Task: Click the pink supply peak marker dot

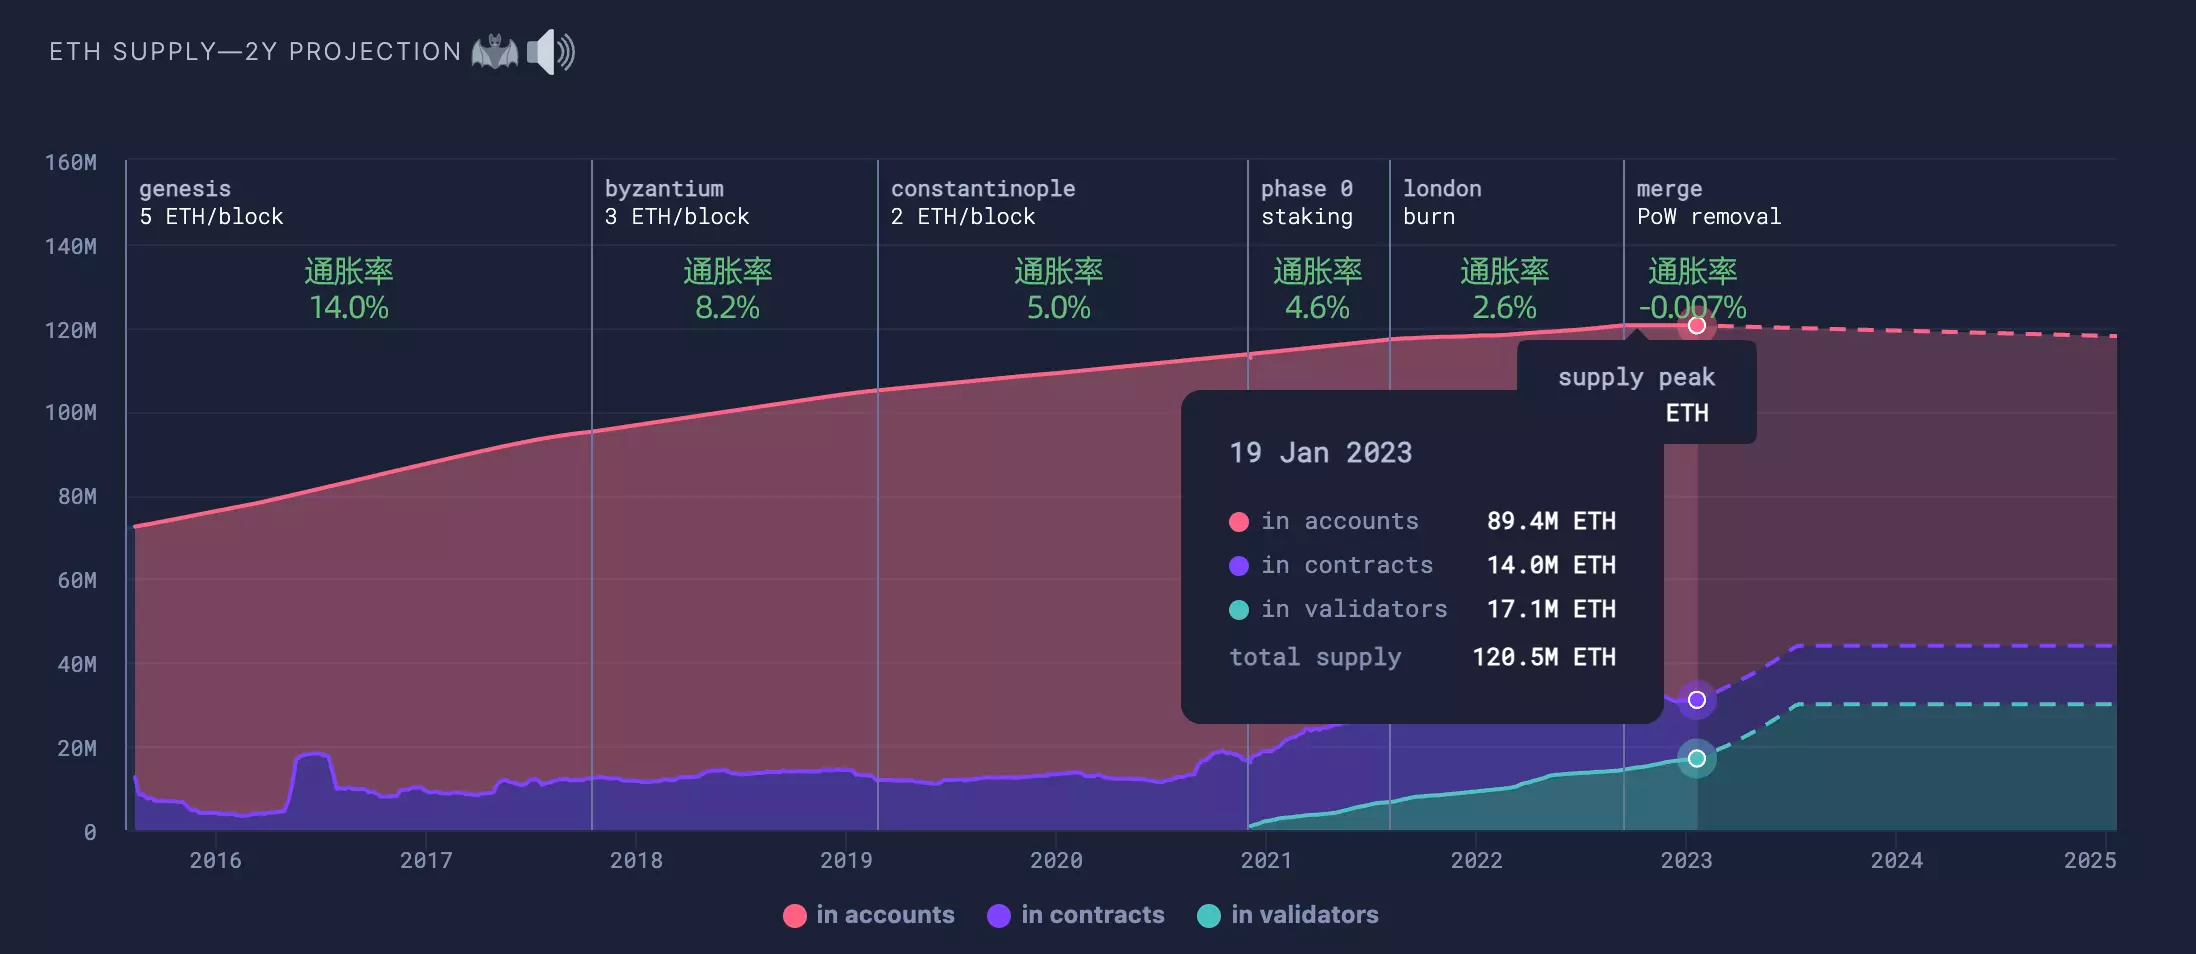Action: tap(1696, 325)
